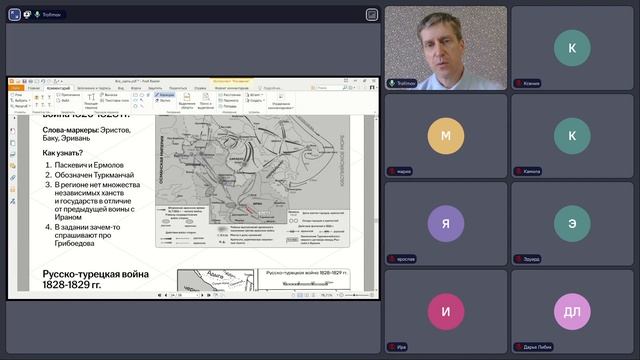
Task: Open Manage comments (Управление комментариями) dropdown
Action: coord(281,101)
